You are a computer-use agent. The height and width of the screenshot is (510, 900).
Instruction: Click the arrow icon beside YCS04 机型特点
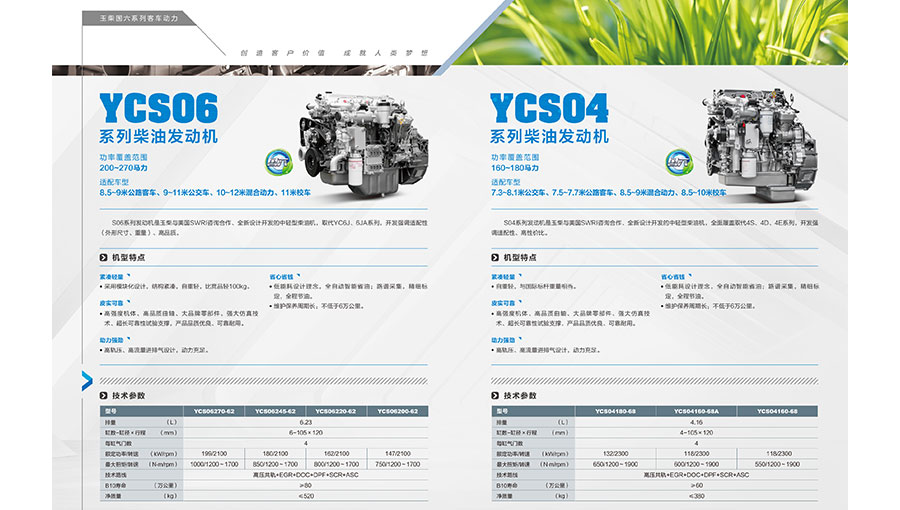(x=495, y=258)
